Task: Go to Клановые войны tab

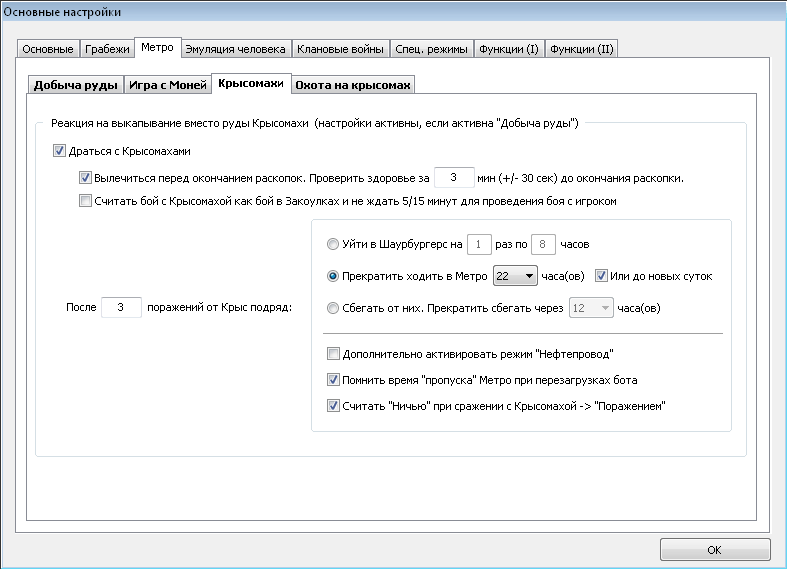Action: click(x=340, y=49)
